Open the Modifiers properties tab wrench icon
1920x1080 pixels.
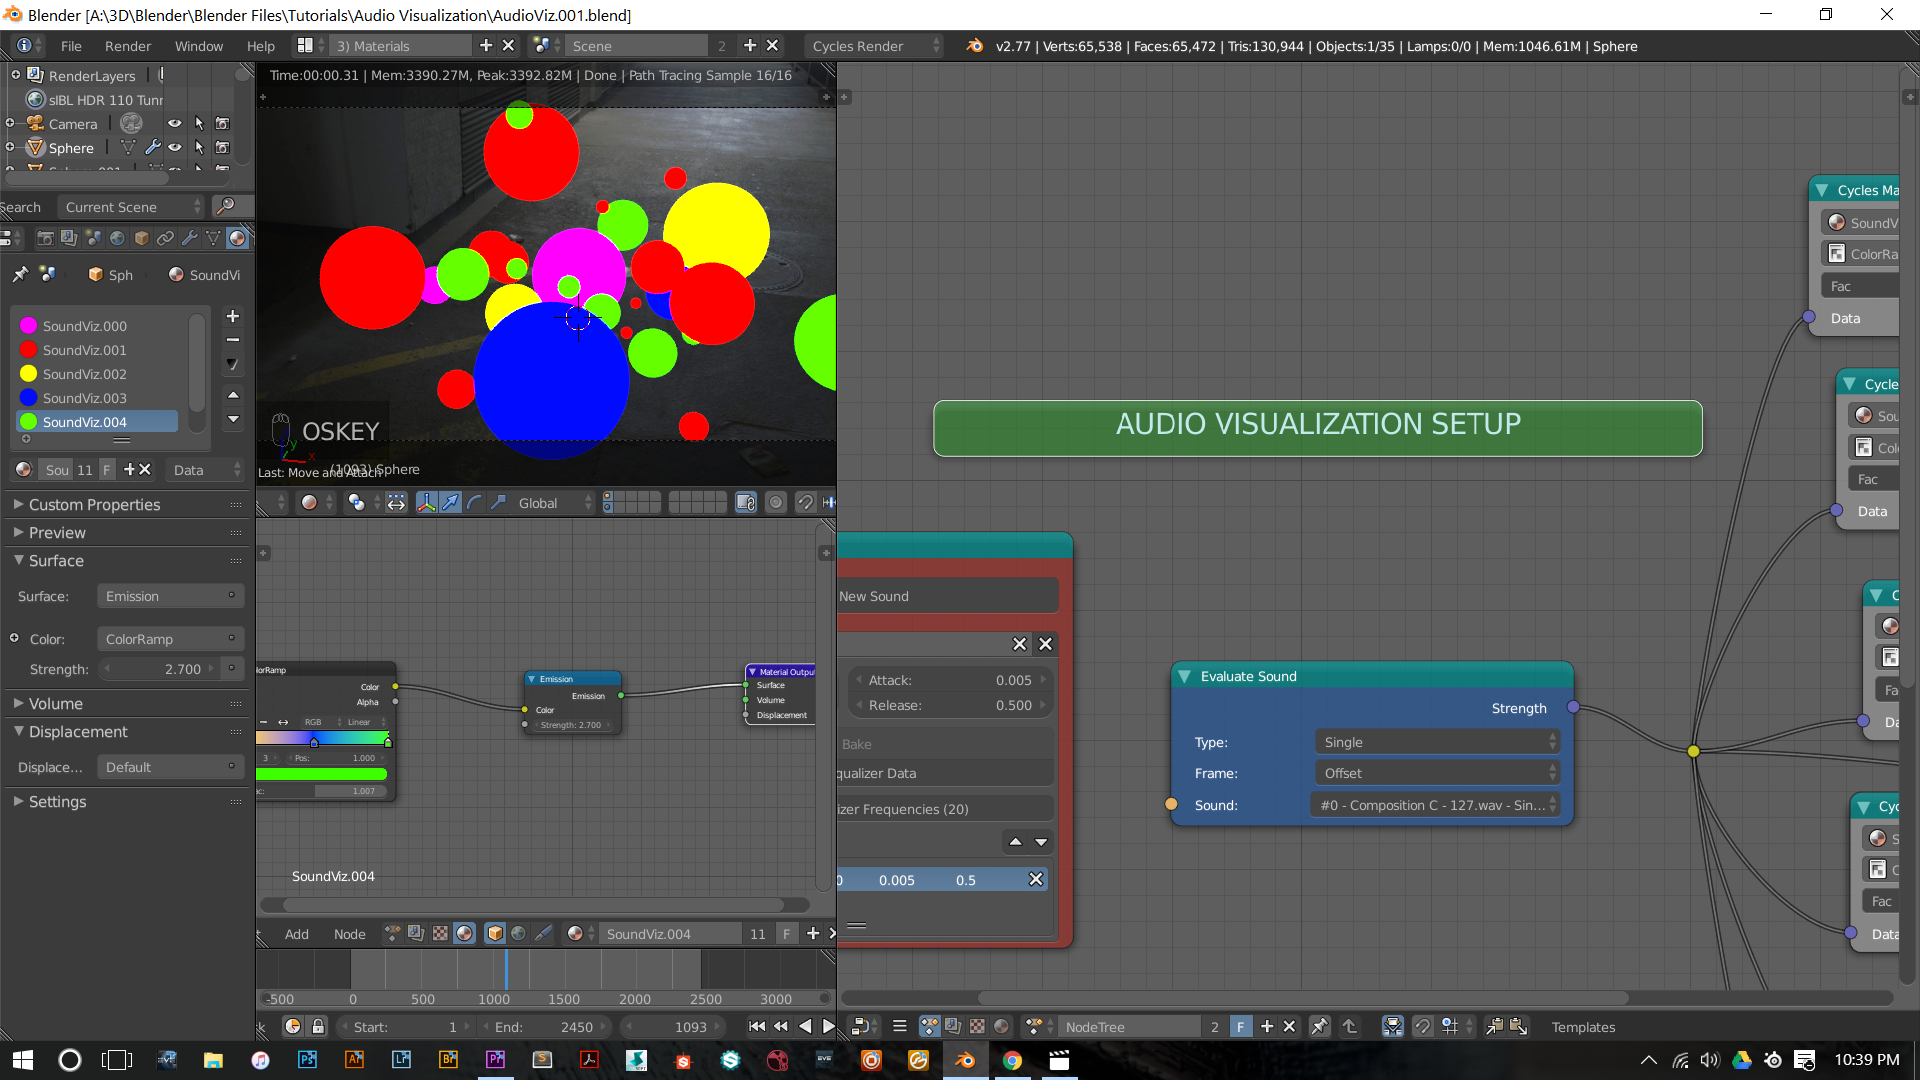[189, 238]
